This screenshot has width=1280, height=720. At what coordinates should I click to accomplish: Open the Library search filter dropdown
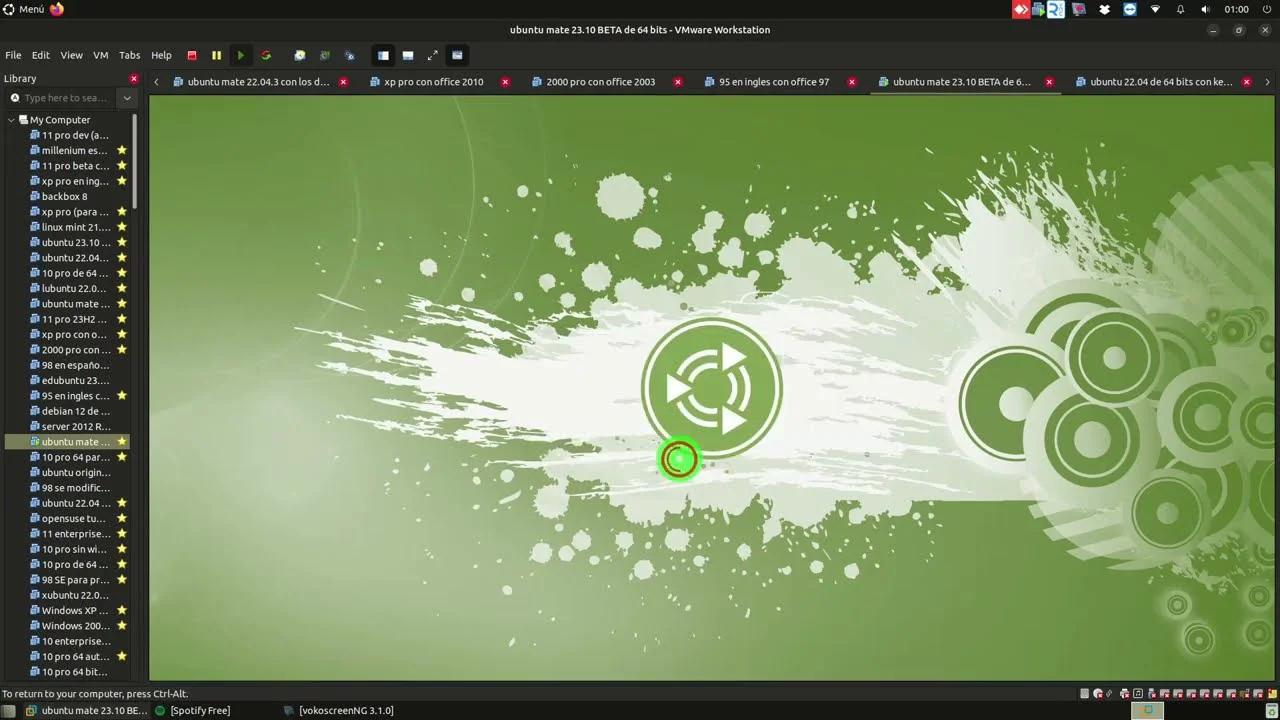127,98
